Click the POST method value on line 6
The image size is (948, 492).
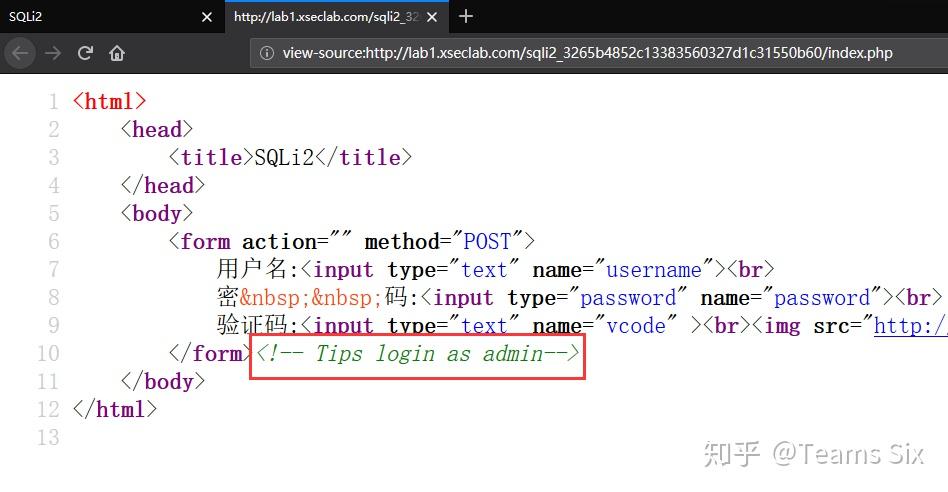point(487,241)
